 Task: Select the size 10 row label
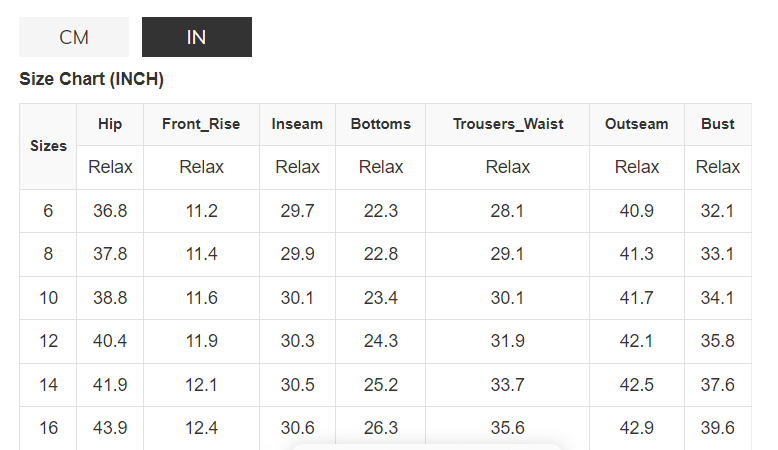[x=48, y=298]
